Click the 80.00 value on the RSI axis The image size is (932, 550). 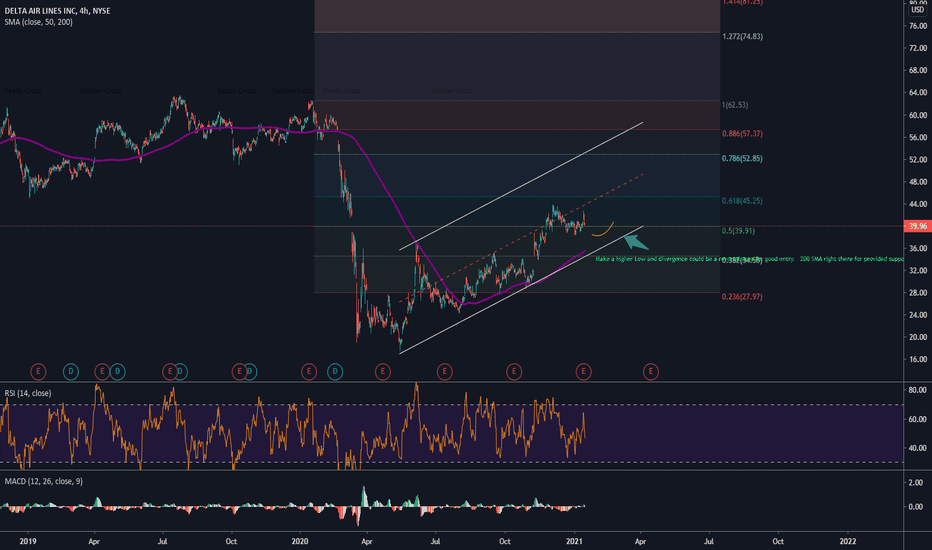click(917, 390)
